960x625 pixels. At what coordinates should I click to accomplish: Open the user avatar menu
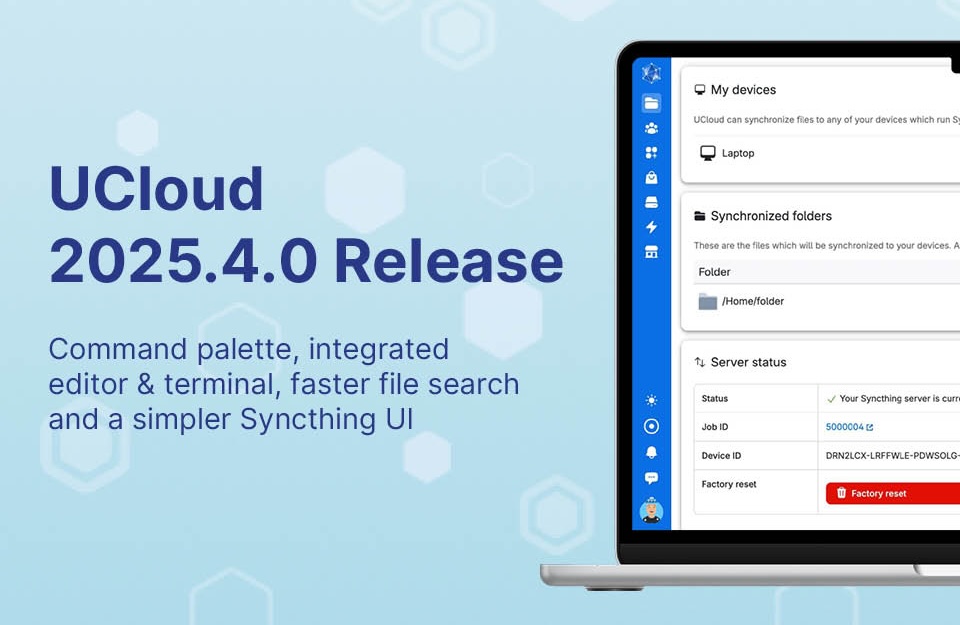pos(651,510)
